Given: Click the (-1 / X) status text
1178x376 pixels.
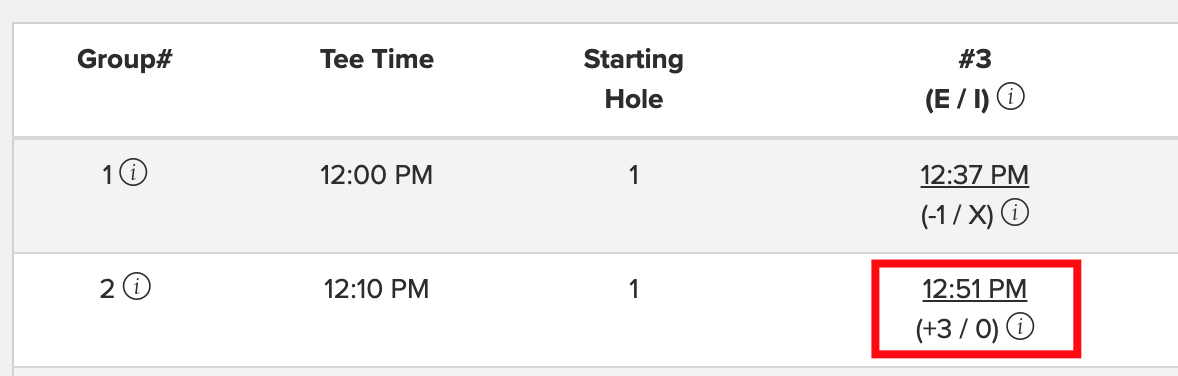Looking at the screenshot, I should coord(958,216).
